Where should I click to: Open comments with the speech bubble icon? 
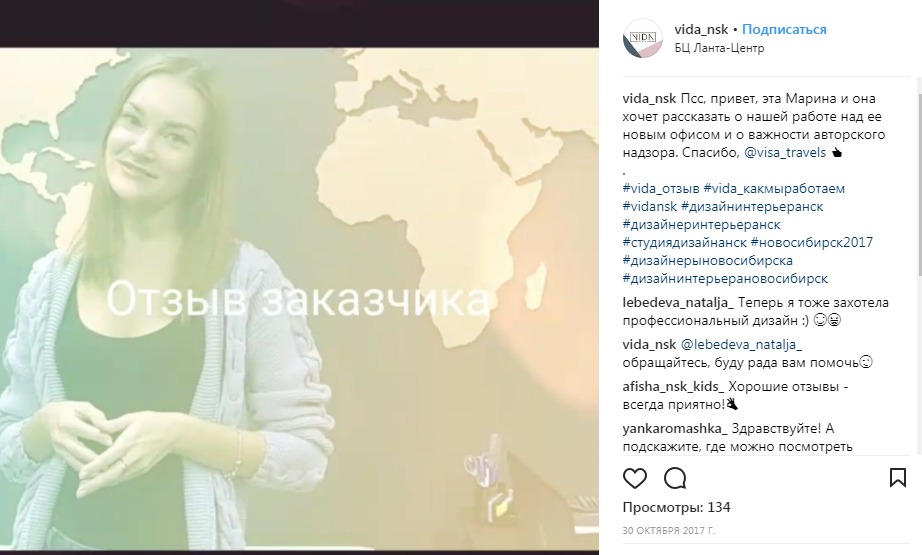point(675,479)
